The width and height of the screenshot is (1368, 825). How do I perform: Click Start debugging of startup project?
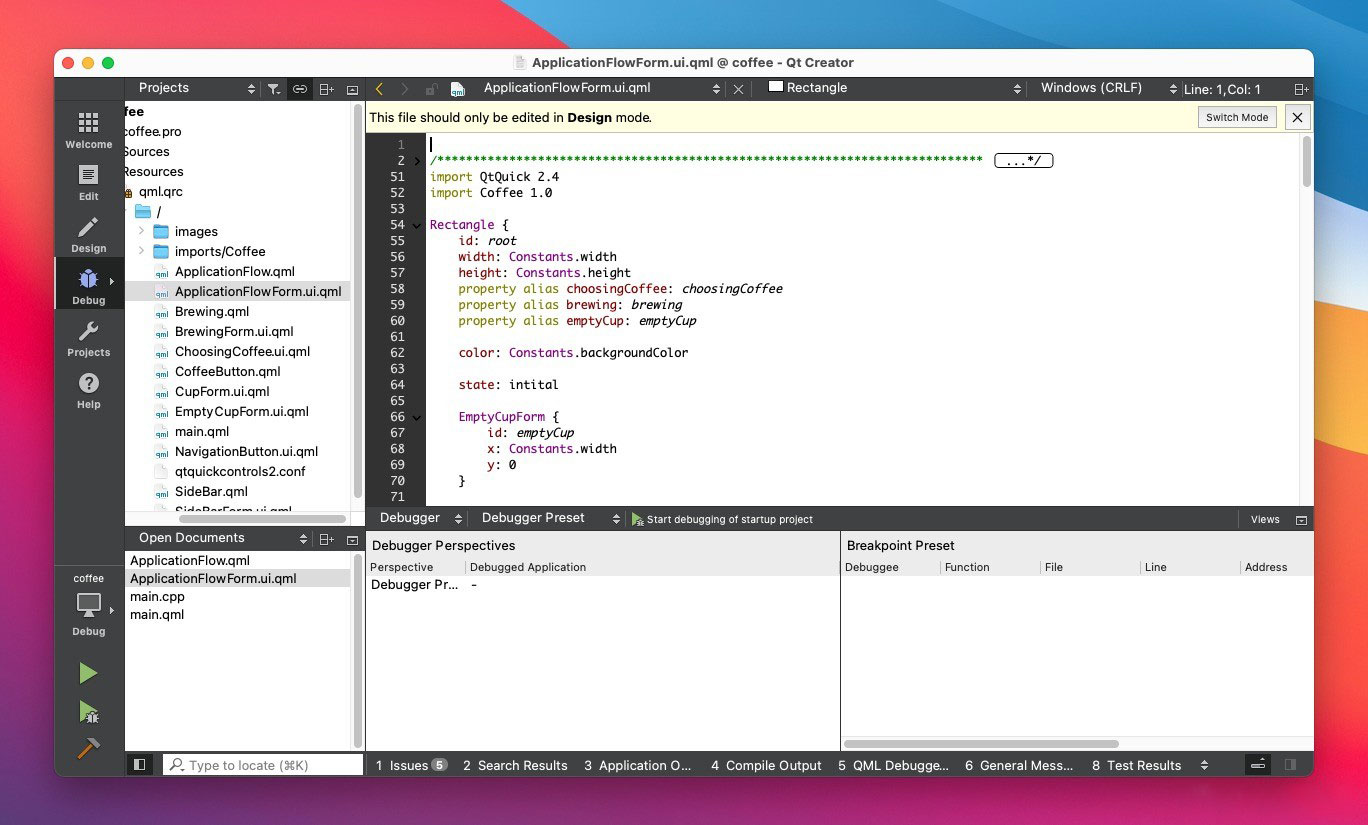[722, 519]
